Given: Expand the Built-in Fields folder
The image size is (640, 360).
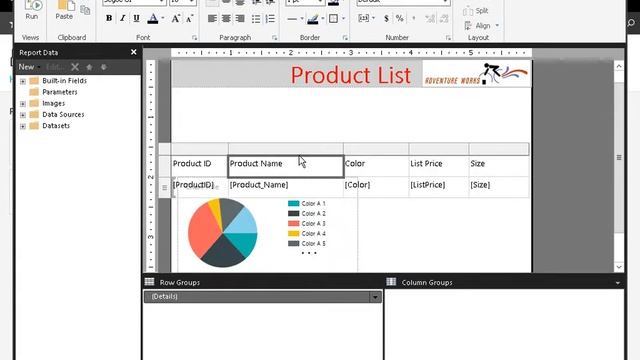Looking at the screenshot, I should point(23,81).
